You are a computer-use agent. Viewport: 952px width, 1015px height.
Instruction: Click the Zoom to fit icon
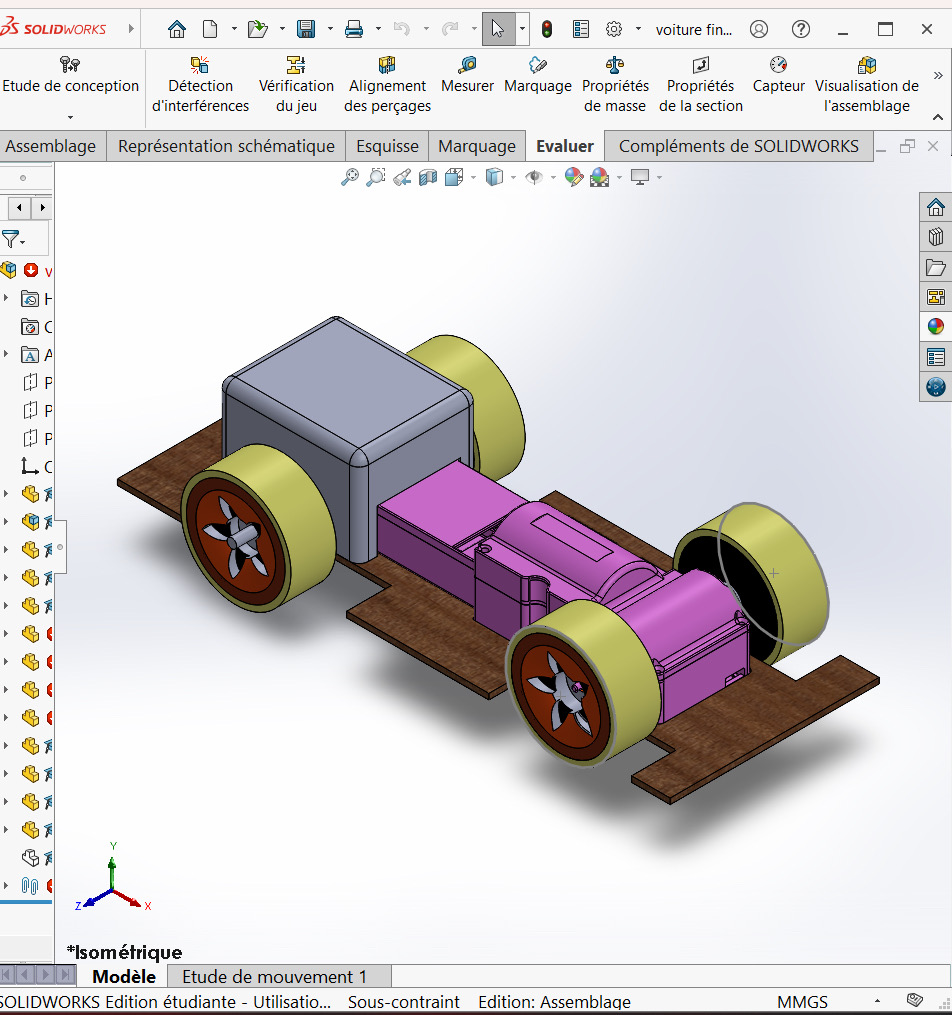click(x=349, y=178)
